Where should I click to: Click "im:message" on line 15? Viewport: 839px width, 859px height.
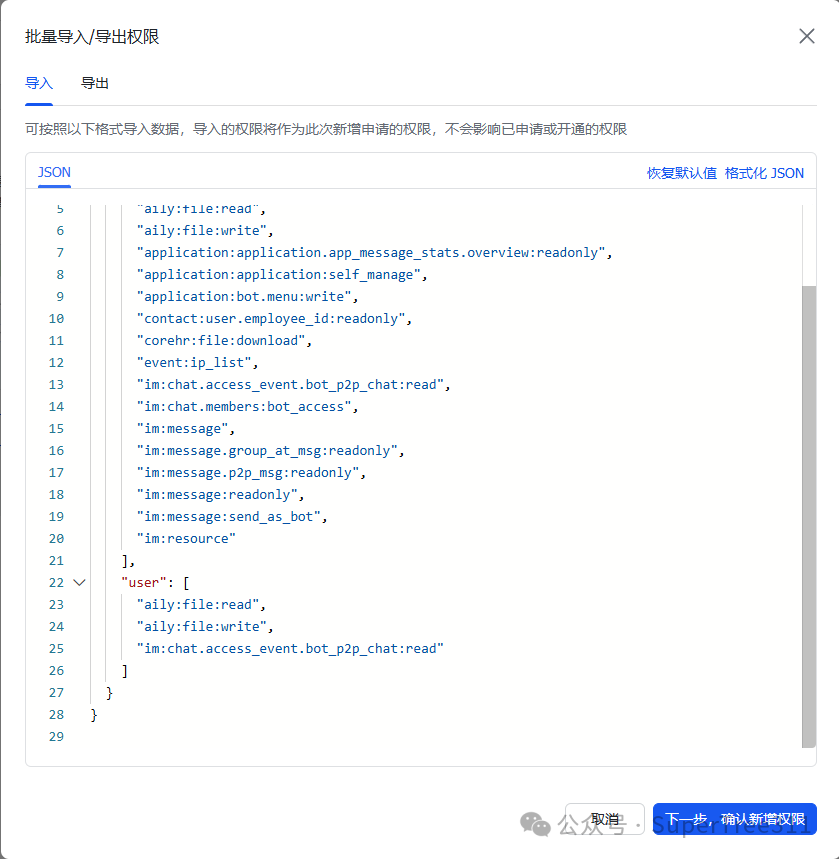pos(182,428)
